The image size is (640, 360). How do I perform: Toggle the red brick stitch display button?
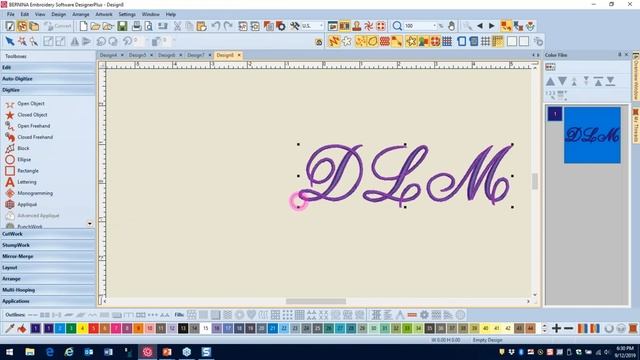384,41
